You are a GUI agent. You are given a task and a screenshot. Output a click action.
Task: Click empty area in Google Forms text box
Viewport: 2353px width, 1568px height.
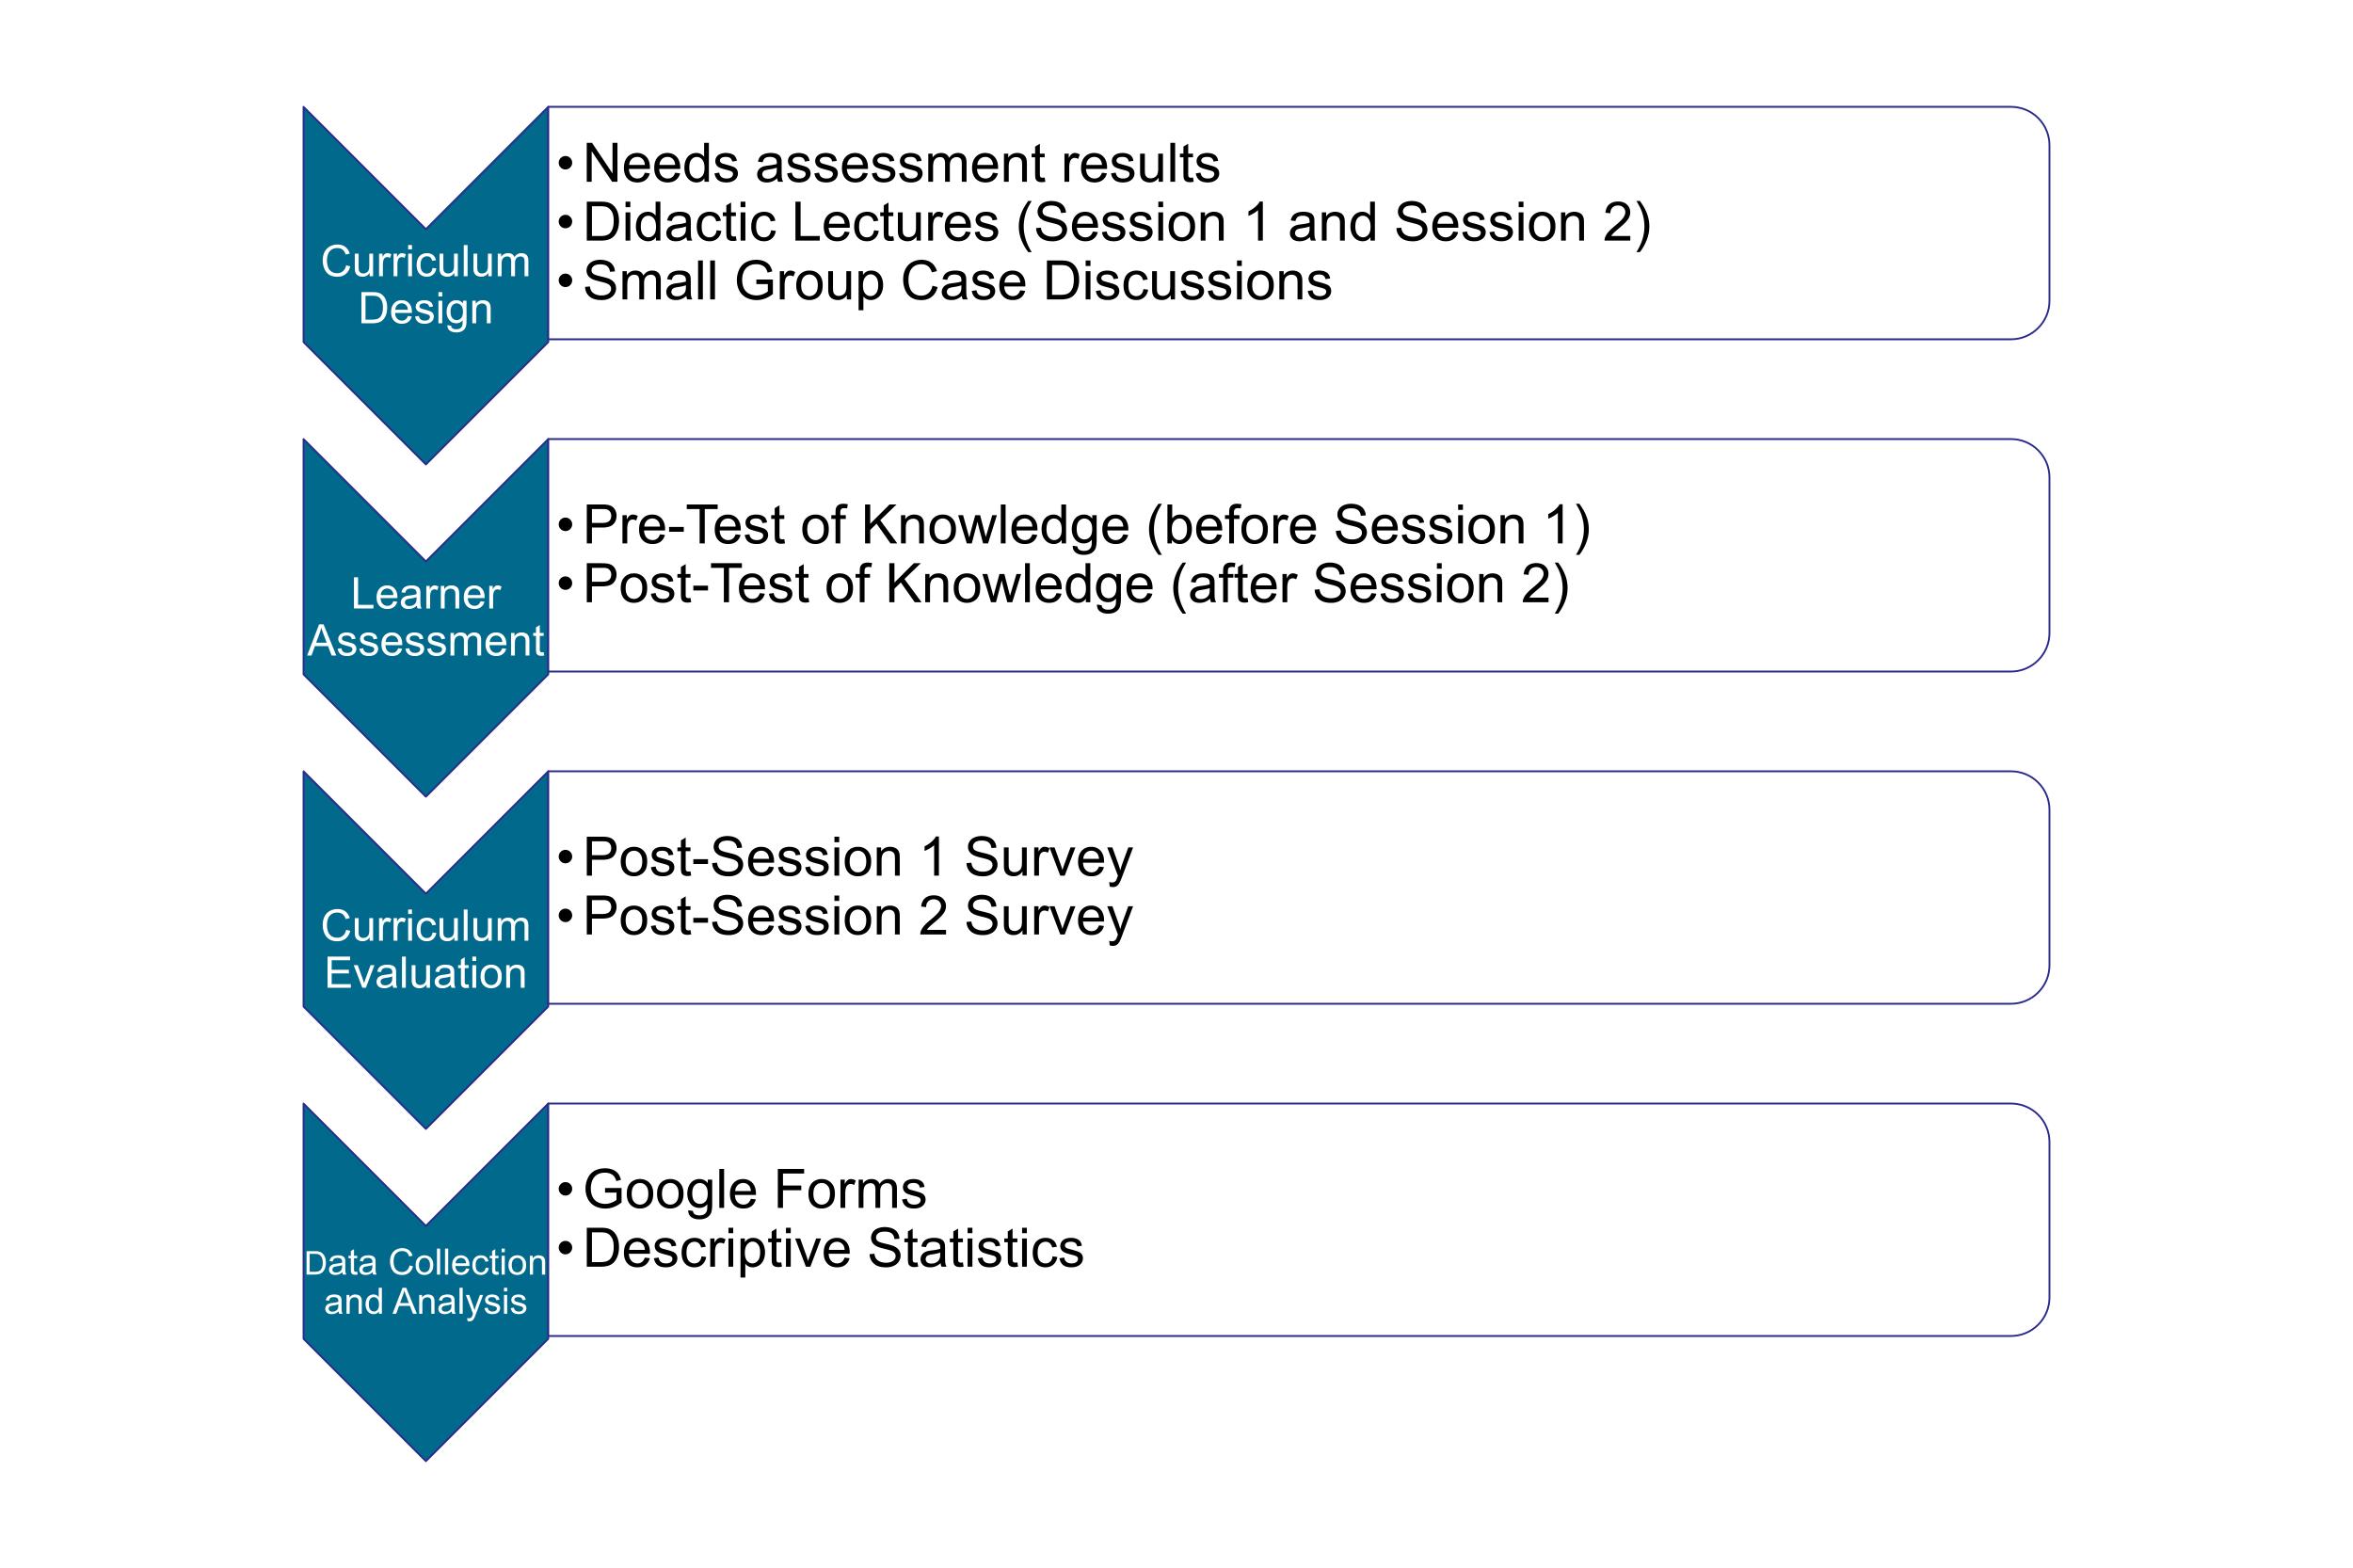[1600, 1220]
